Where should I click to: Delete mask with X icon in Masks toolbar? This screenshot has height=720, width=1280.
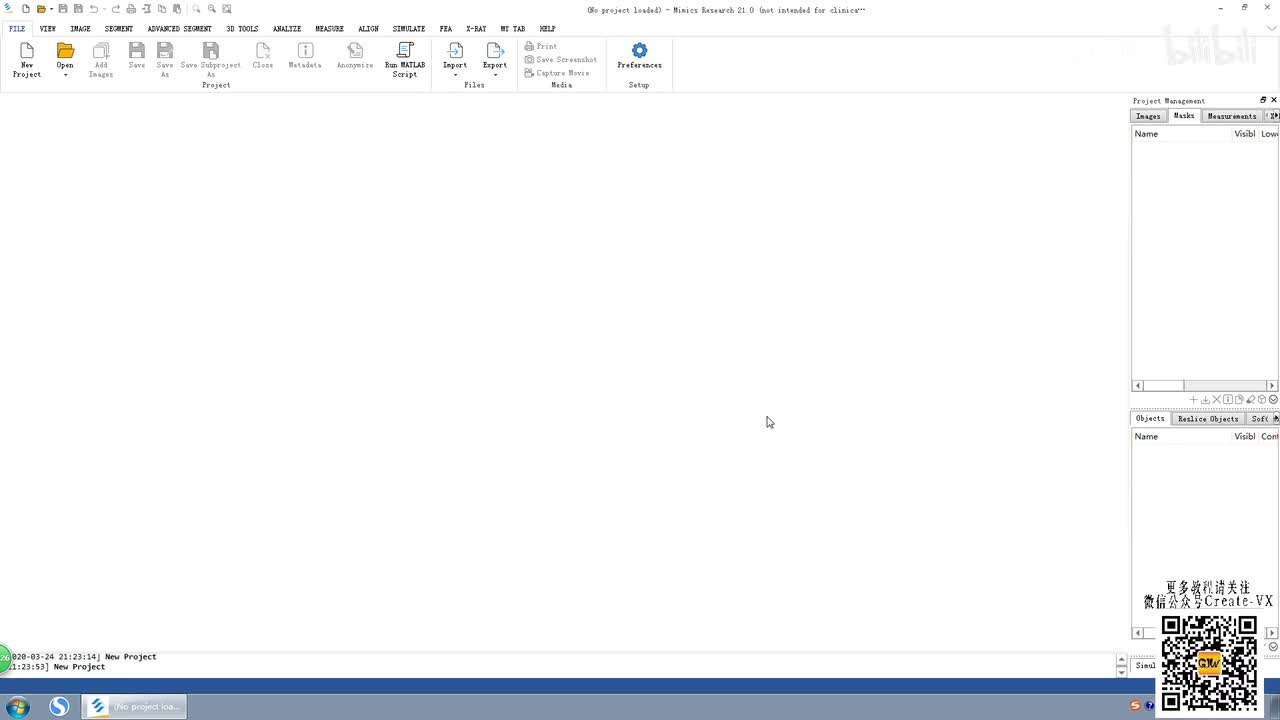click(x=1216, y=400)
